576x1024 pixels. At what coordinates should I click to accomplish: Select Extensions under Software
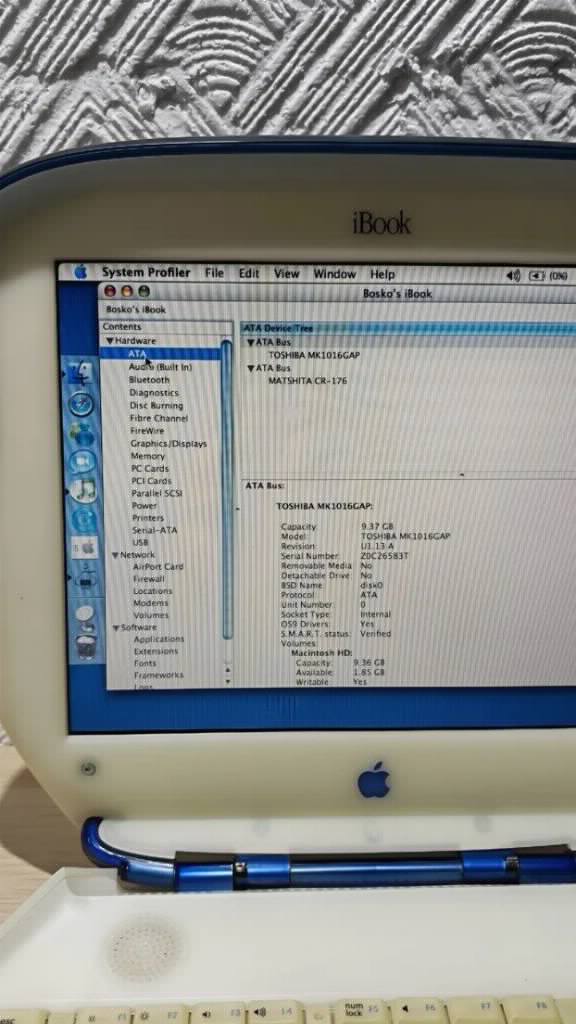pos(155,651)
